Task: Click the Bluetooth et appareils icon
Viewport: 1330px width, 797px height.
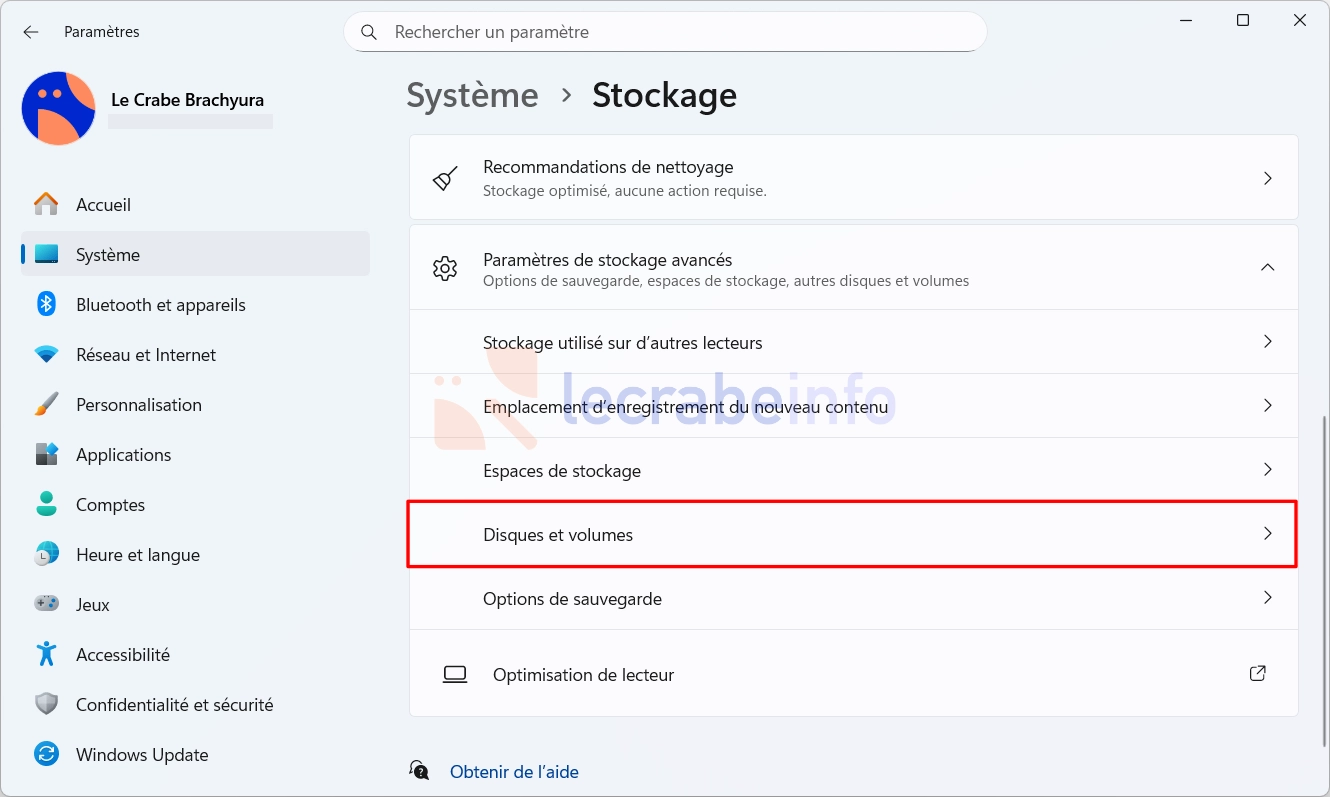Action: (46, 304)
